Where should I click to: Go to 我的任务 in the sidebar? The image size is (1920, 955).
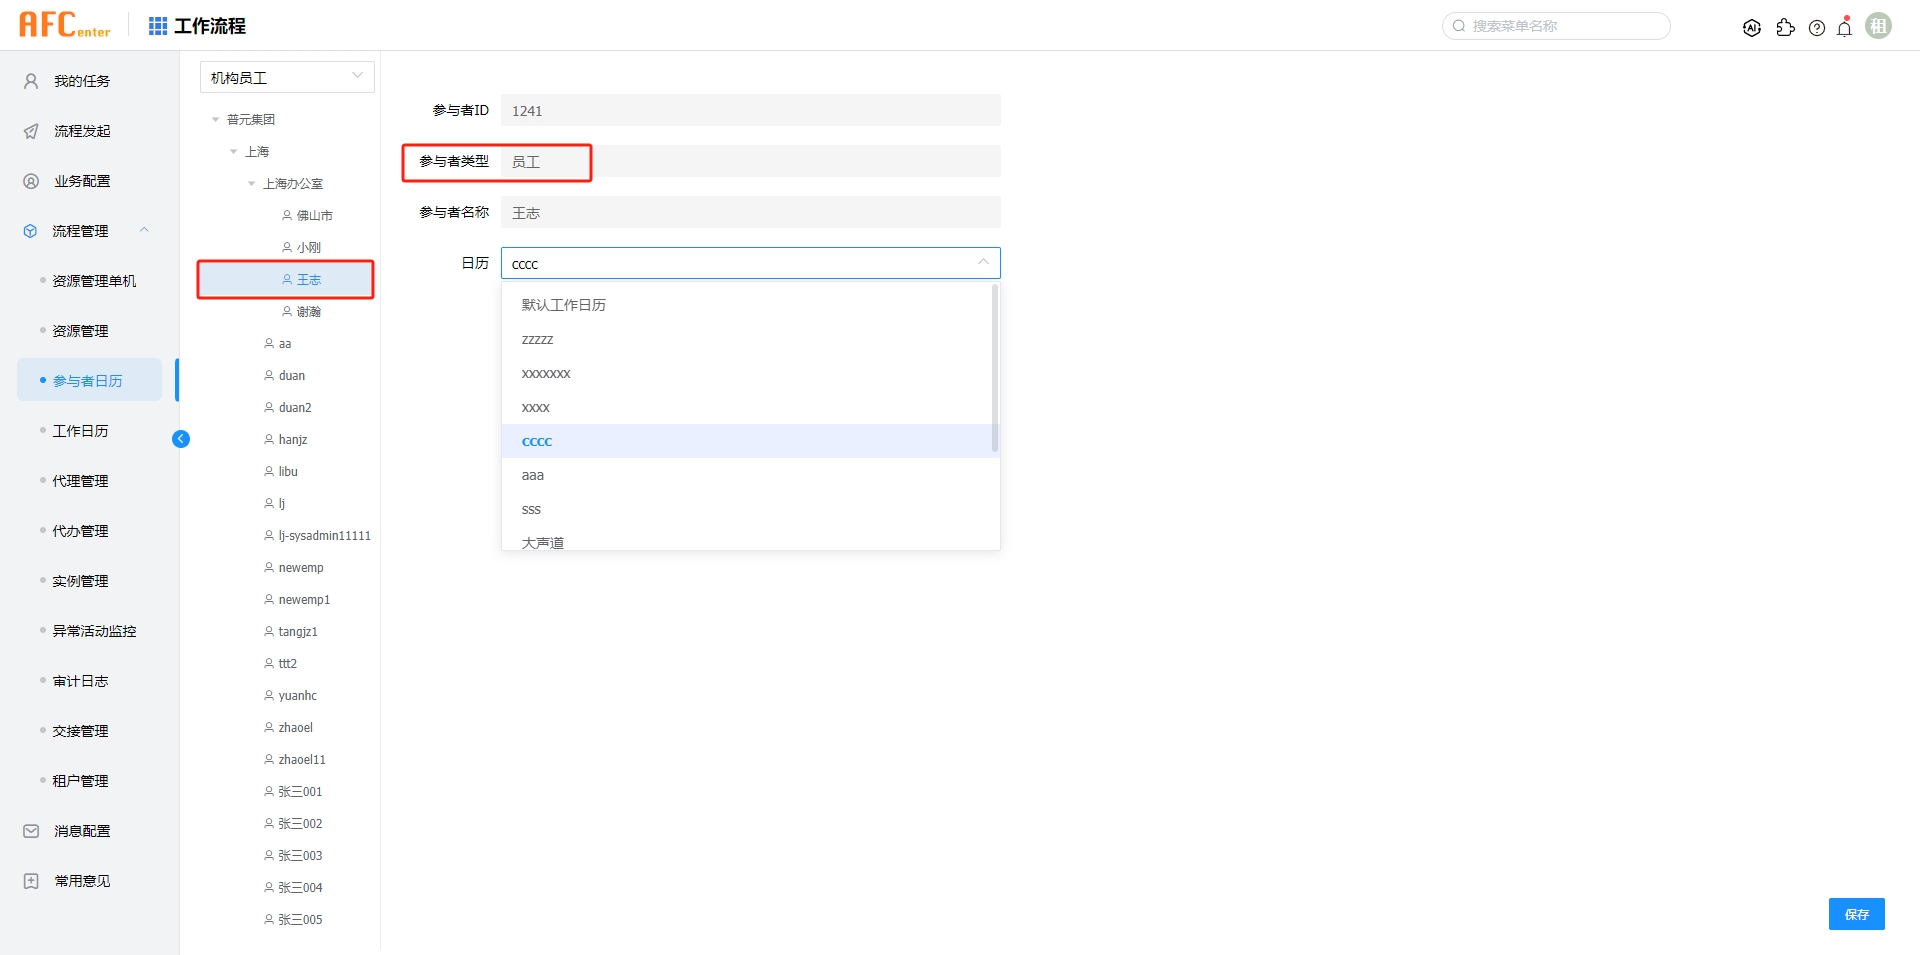[x=82, y=81]
